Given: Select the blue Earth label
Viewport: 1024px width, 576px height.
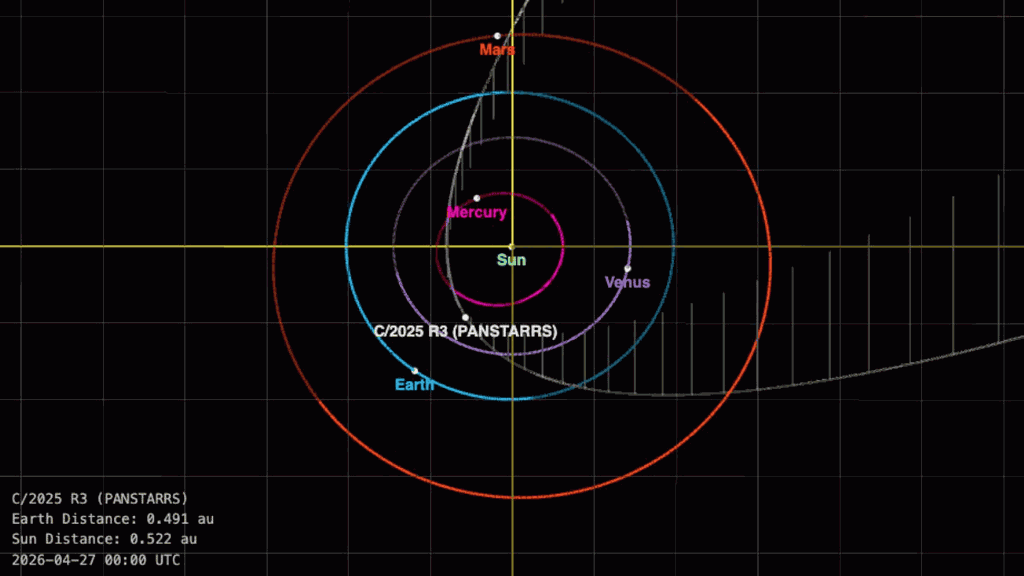Looking at the screenshot, I should pos(414,385).
